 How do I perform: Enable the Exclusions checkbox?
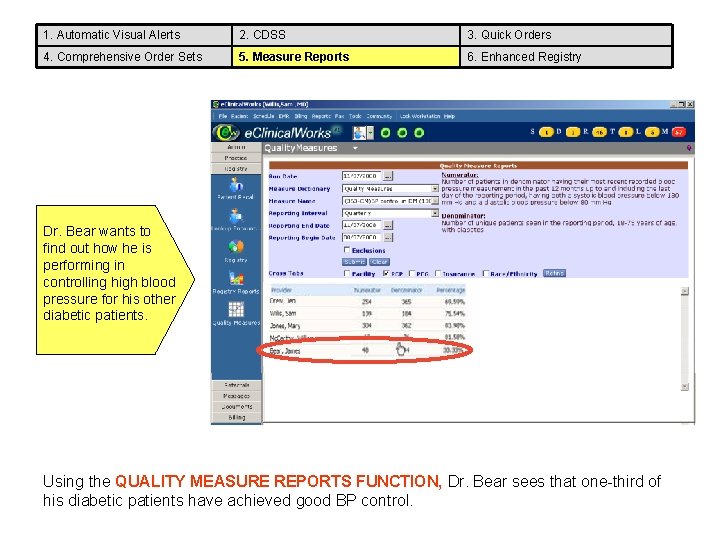point(347,250)
